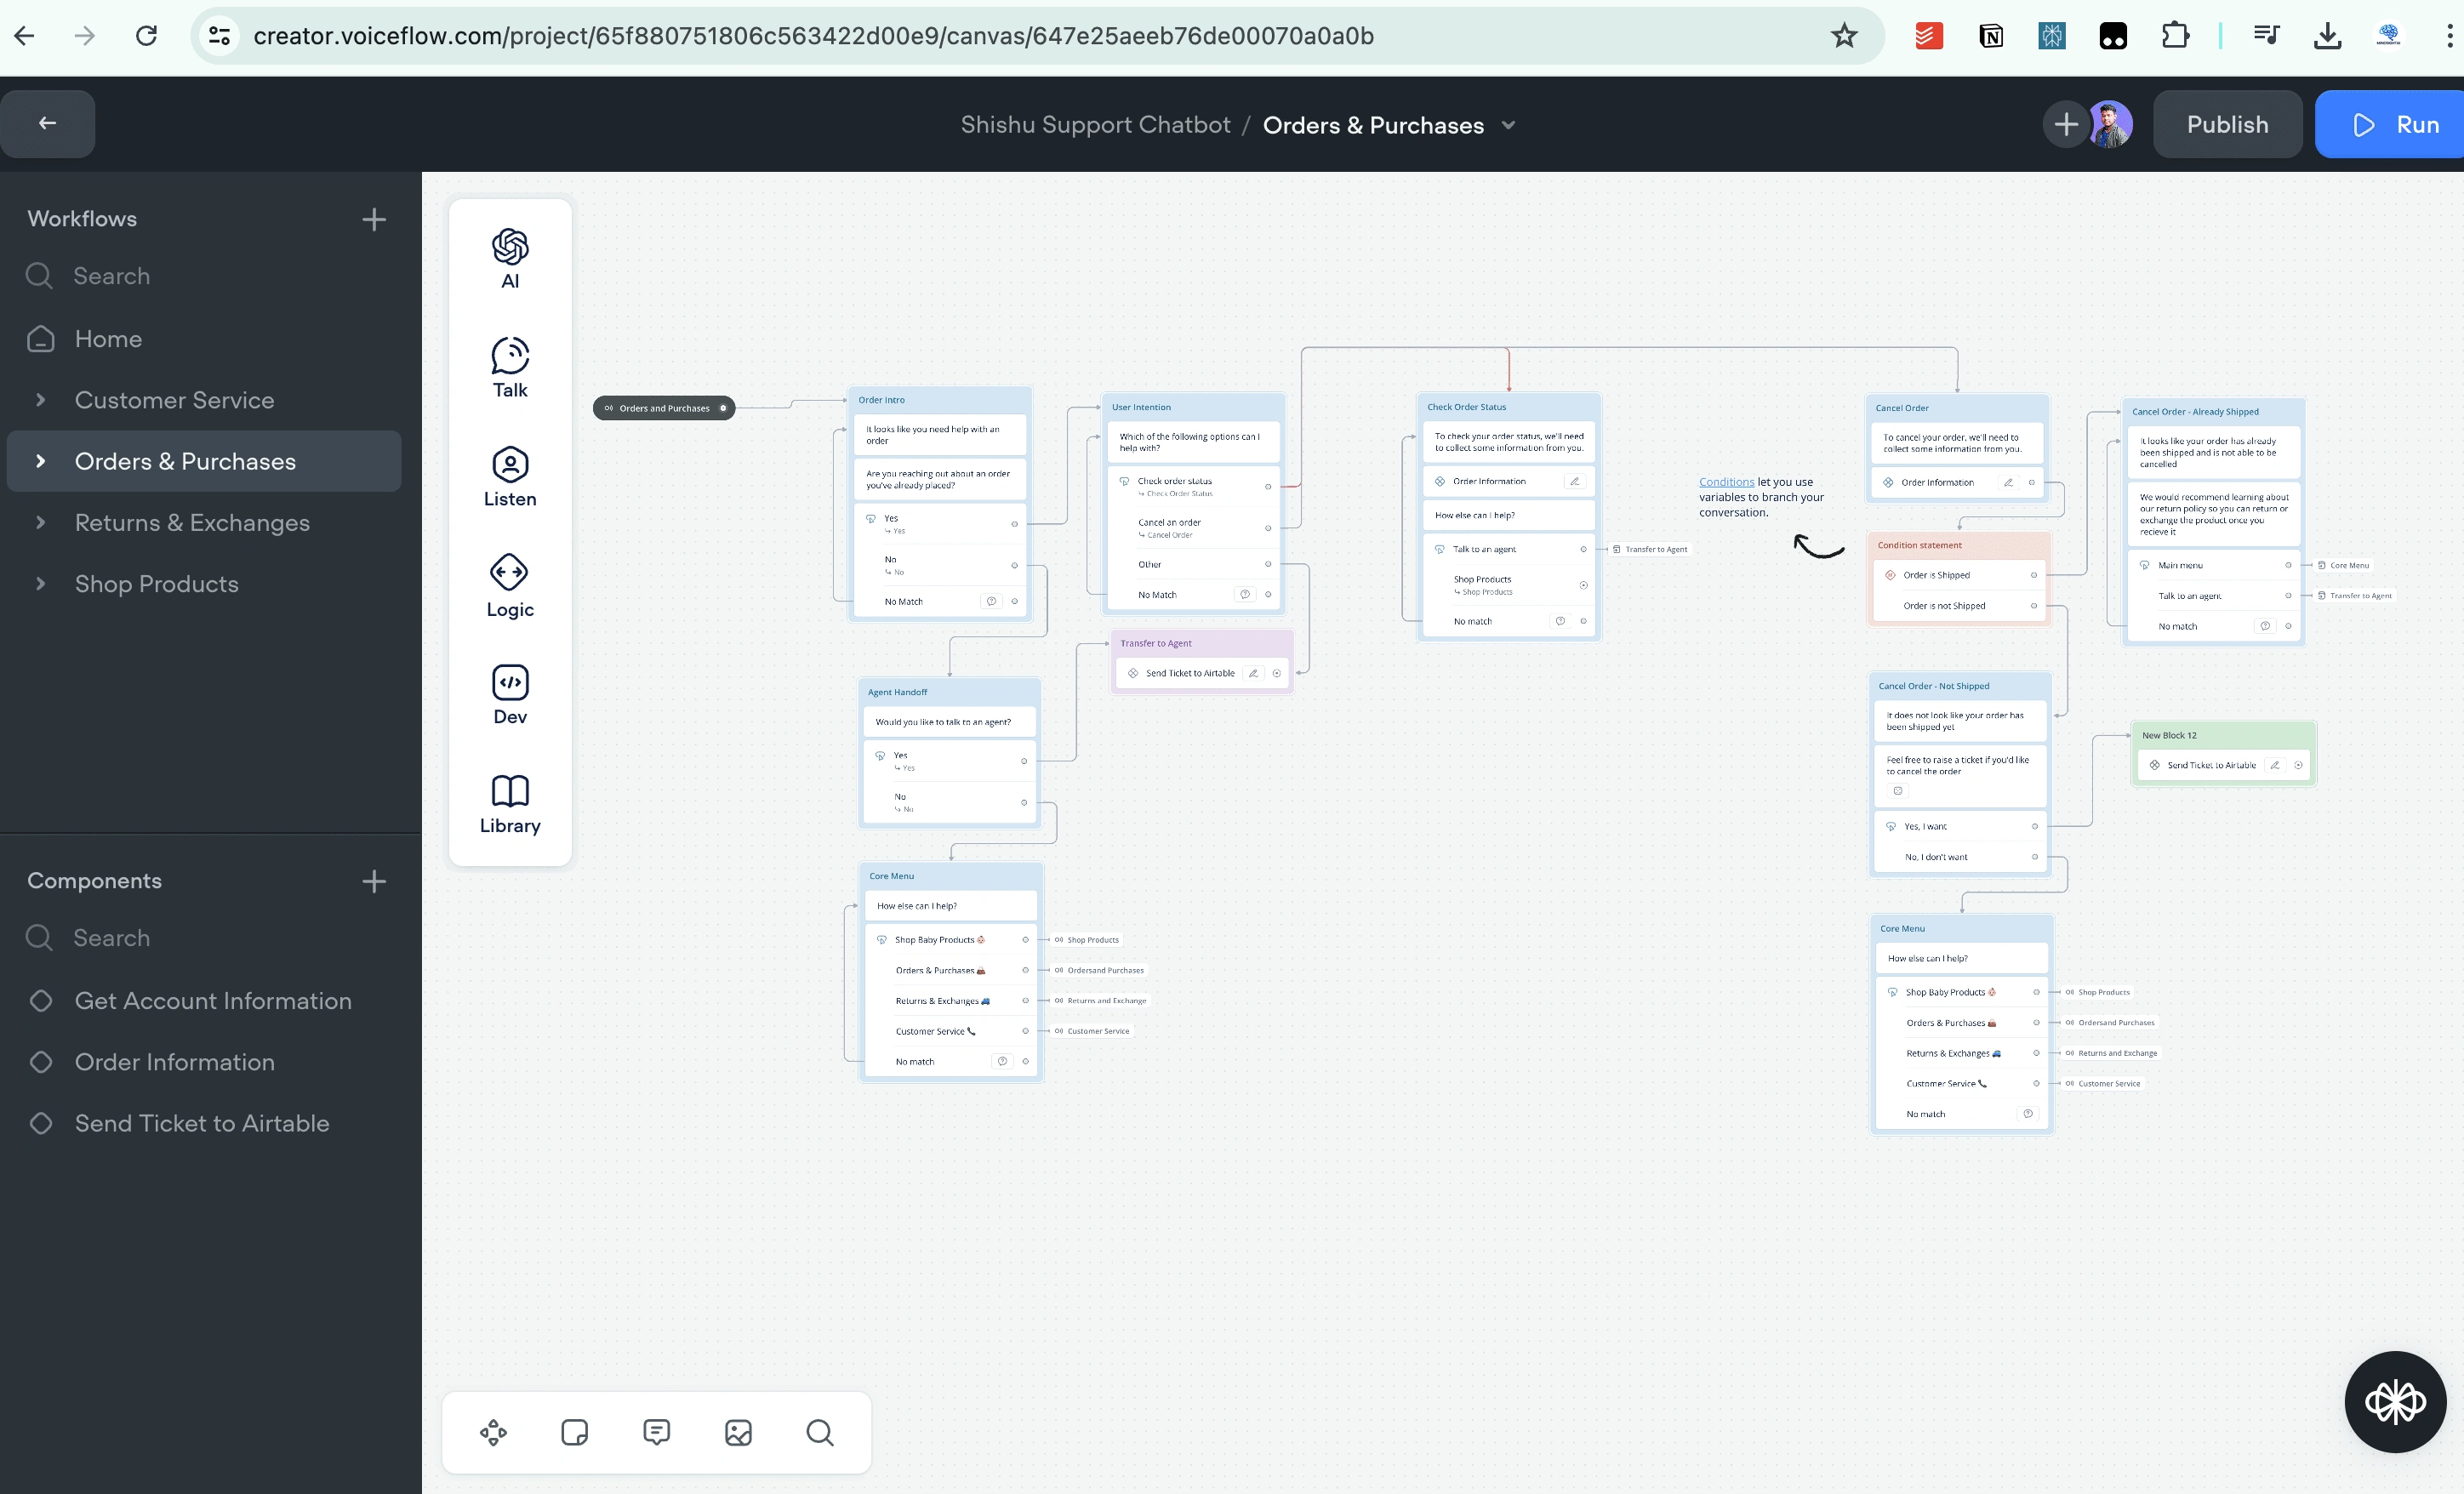
Task: Expand the Shop Products workflow
Action: (x=39, y=583)
